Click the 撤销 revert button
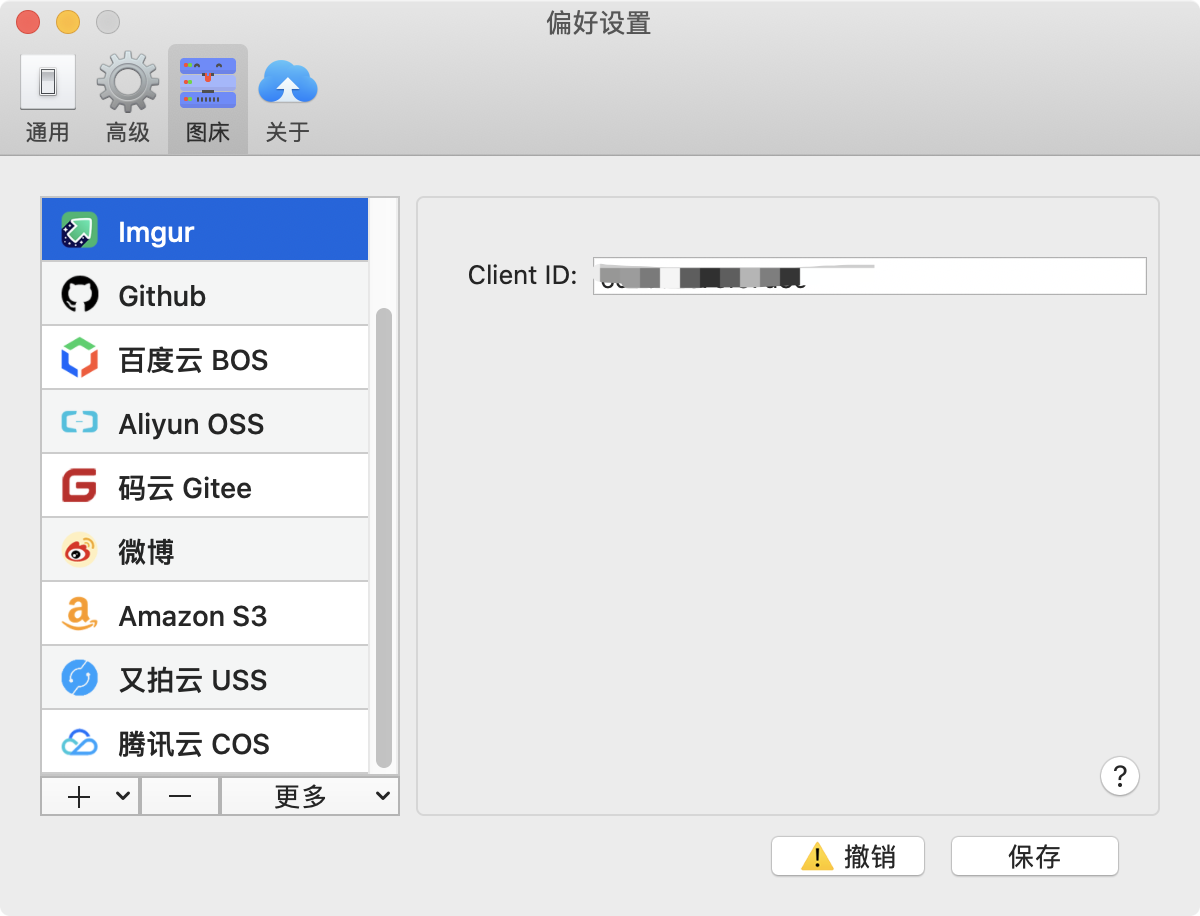 pos(848,856)
